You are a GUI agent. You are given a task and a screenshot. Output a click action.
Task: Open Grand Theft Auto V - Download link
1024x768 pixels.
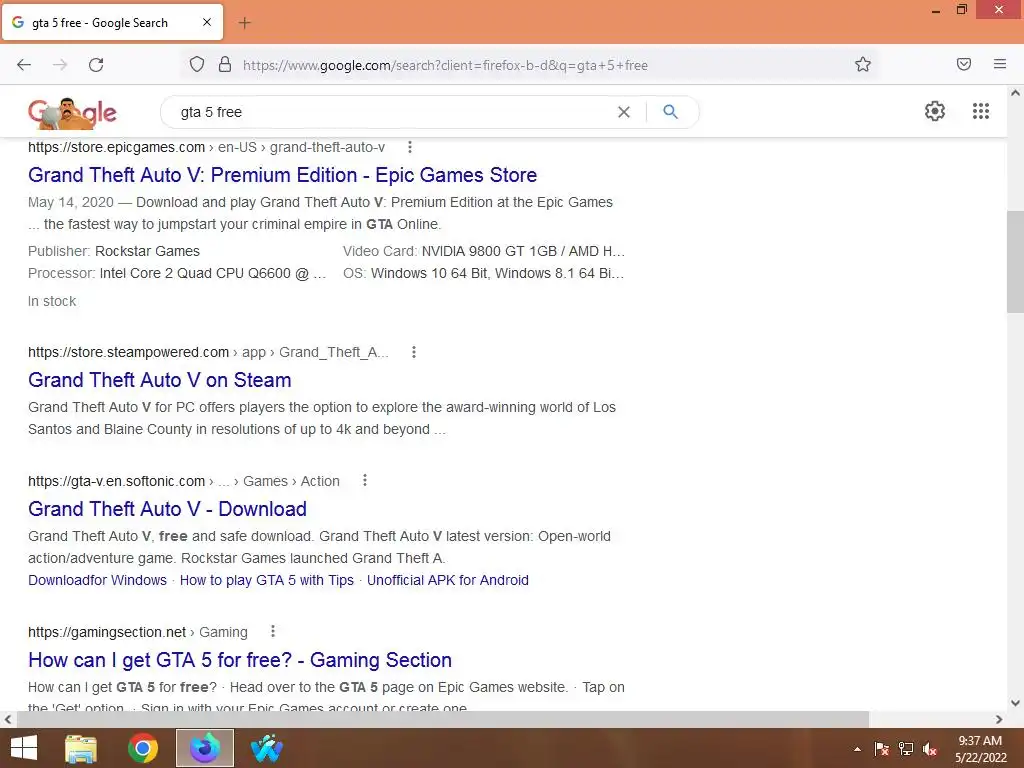point(167,509)
